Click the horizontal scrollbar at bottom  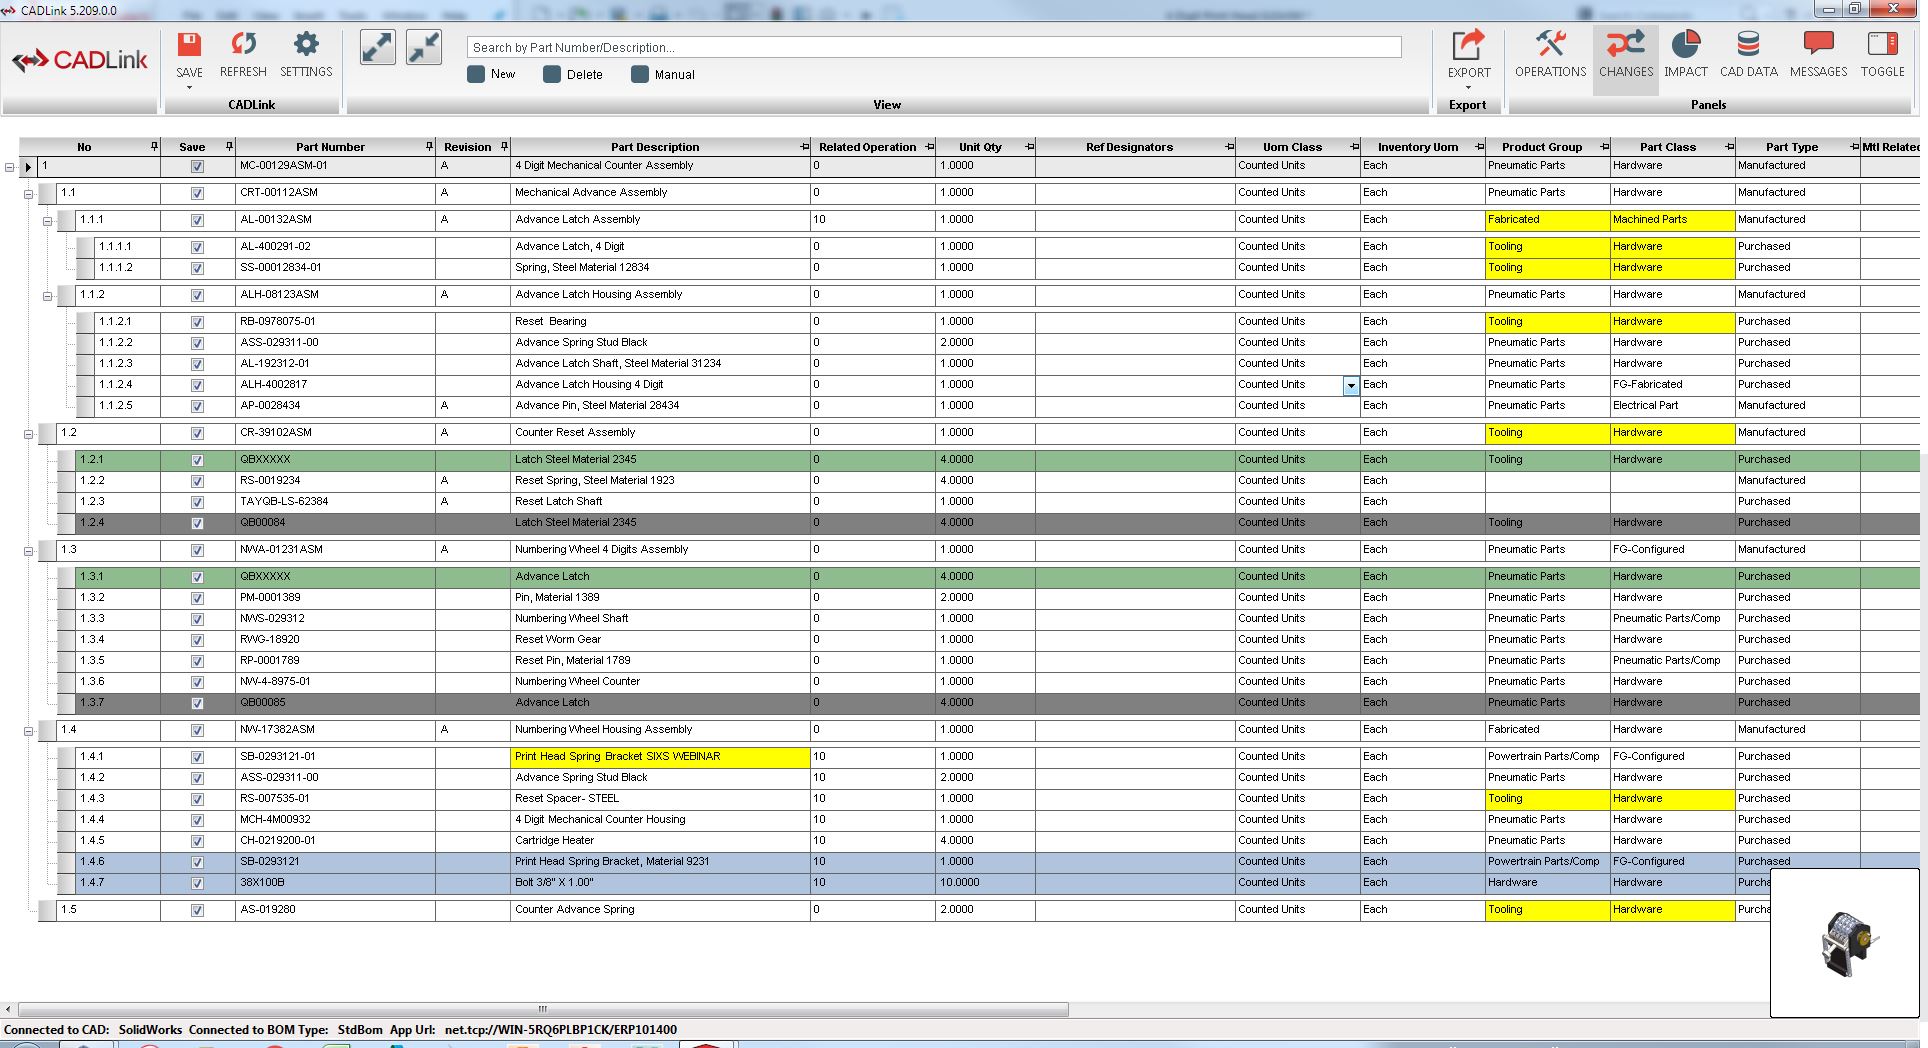543,1009
